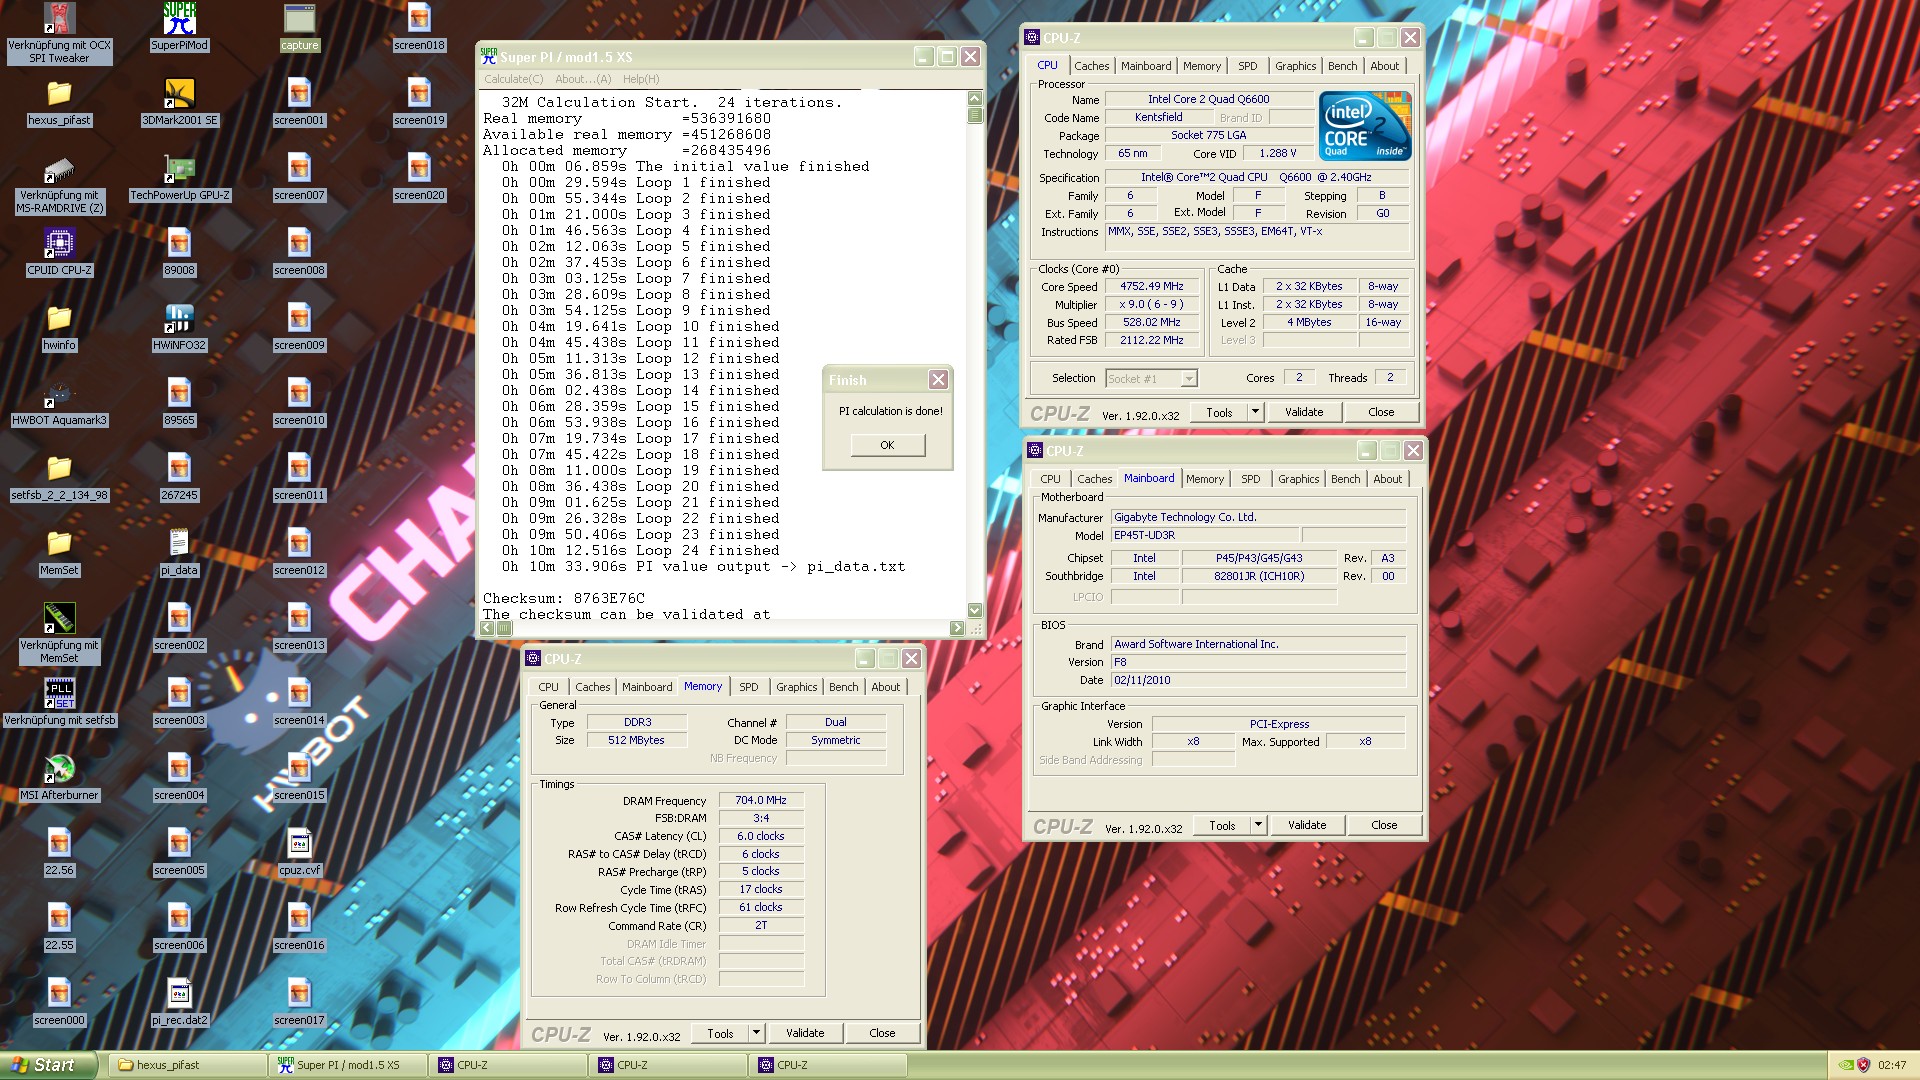
Task: Click horizontal scrollbar left arrow in Super PI
Action: pos(487,628)
